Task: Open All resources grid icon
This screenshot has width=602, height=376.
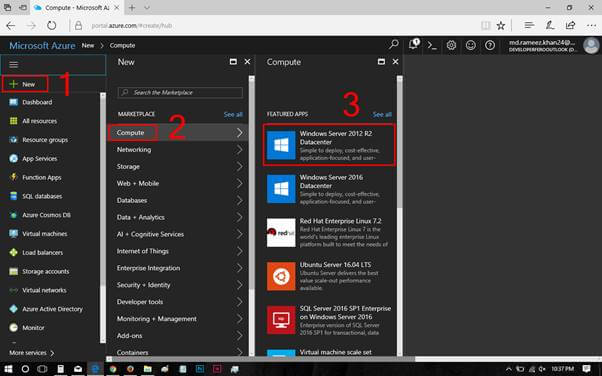Action: coord(13,121)
